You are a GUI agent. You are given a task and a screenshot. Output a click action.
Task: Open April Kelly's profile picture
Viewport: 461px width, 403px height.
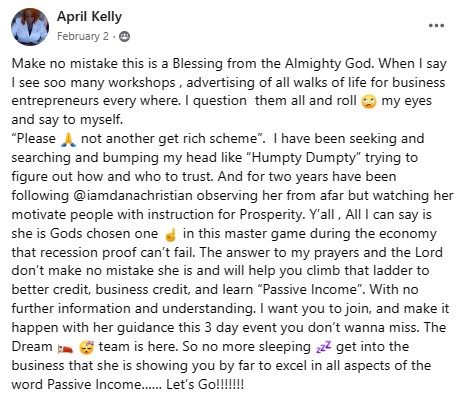coord(30,27)
